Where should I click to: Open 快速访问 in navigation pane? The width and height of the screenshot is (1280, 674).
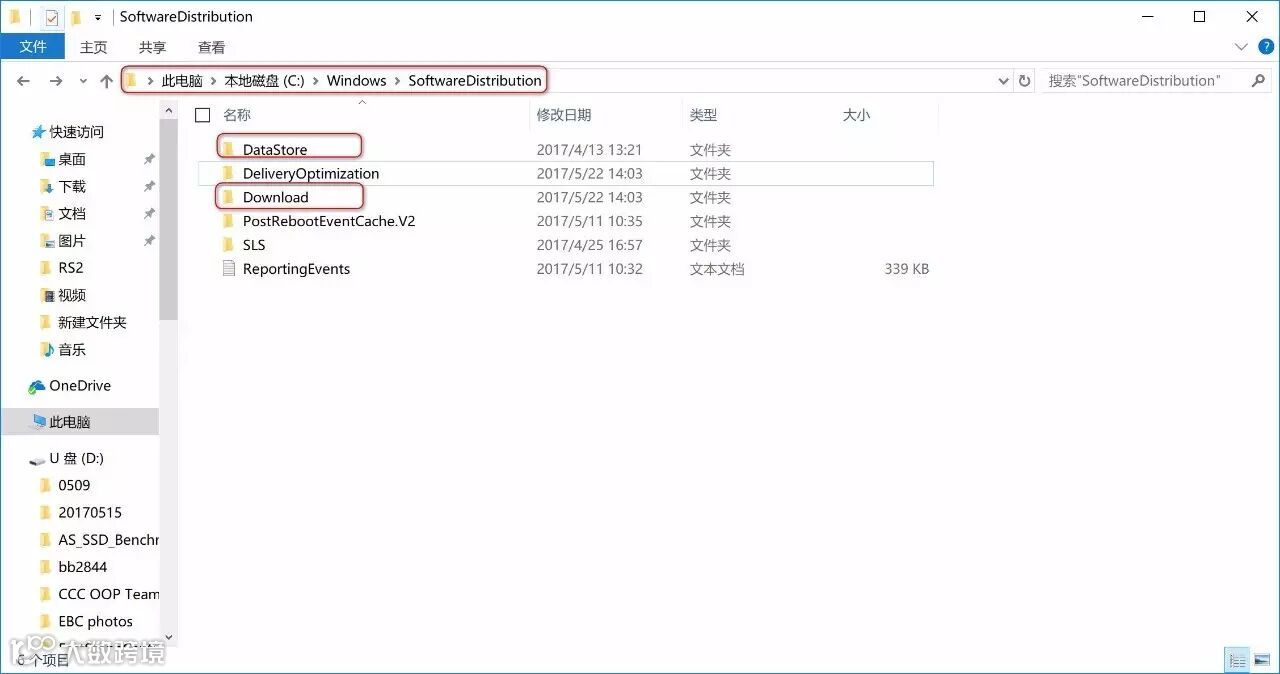pos(77,132)
